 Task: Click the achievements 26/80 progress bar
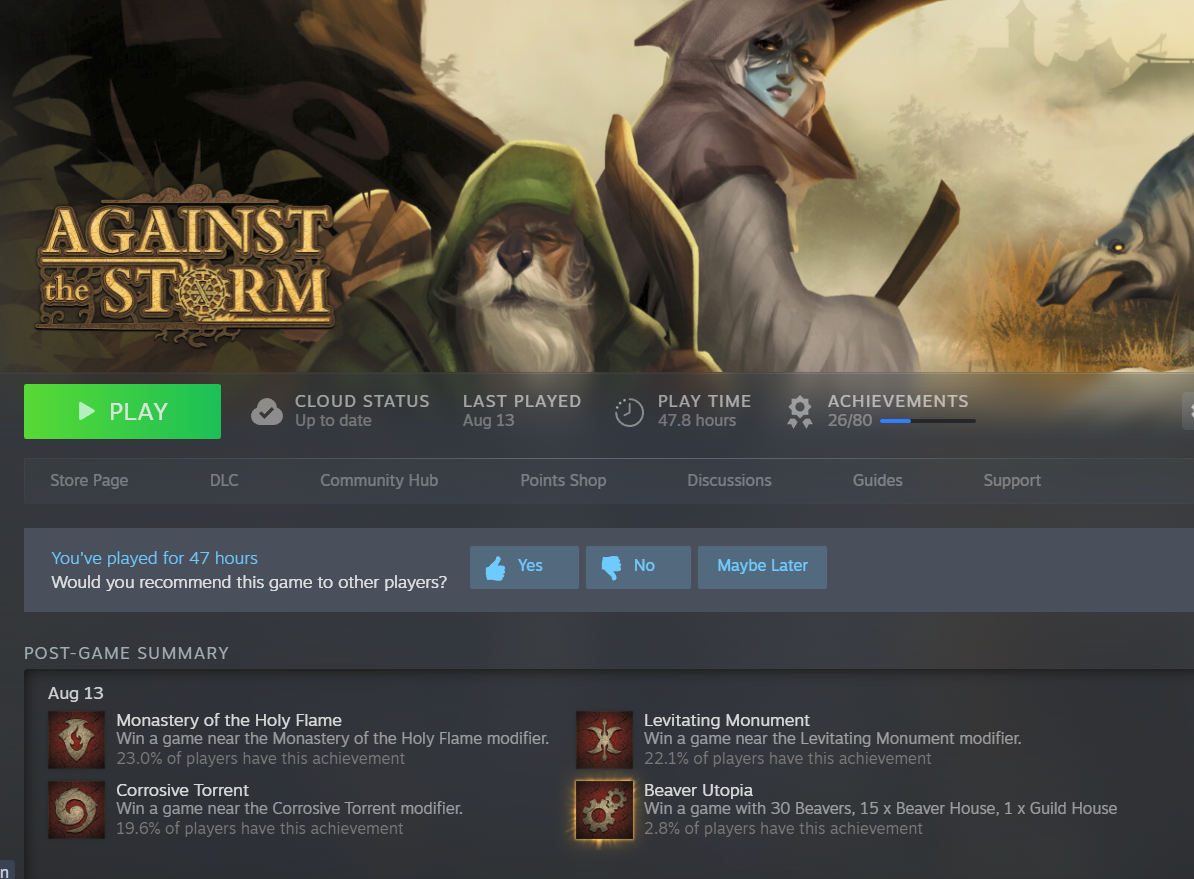pos(927,420)
